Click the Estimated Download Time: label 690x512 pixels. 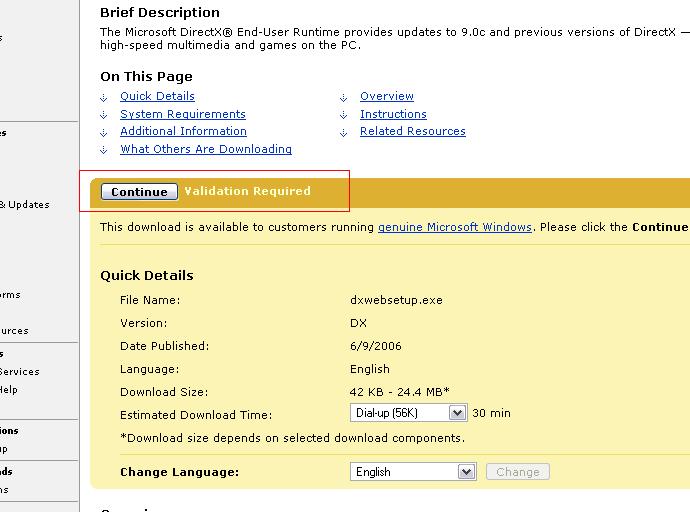pos(196,415)
